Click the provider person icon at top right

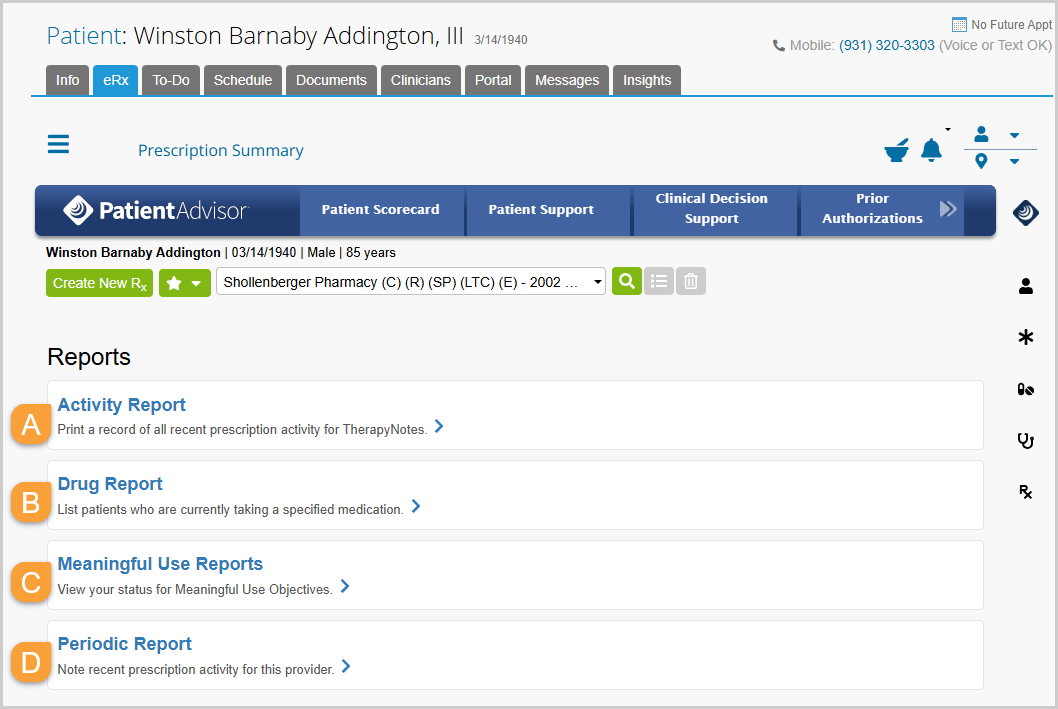coord(981,134)
